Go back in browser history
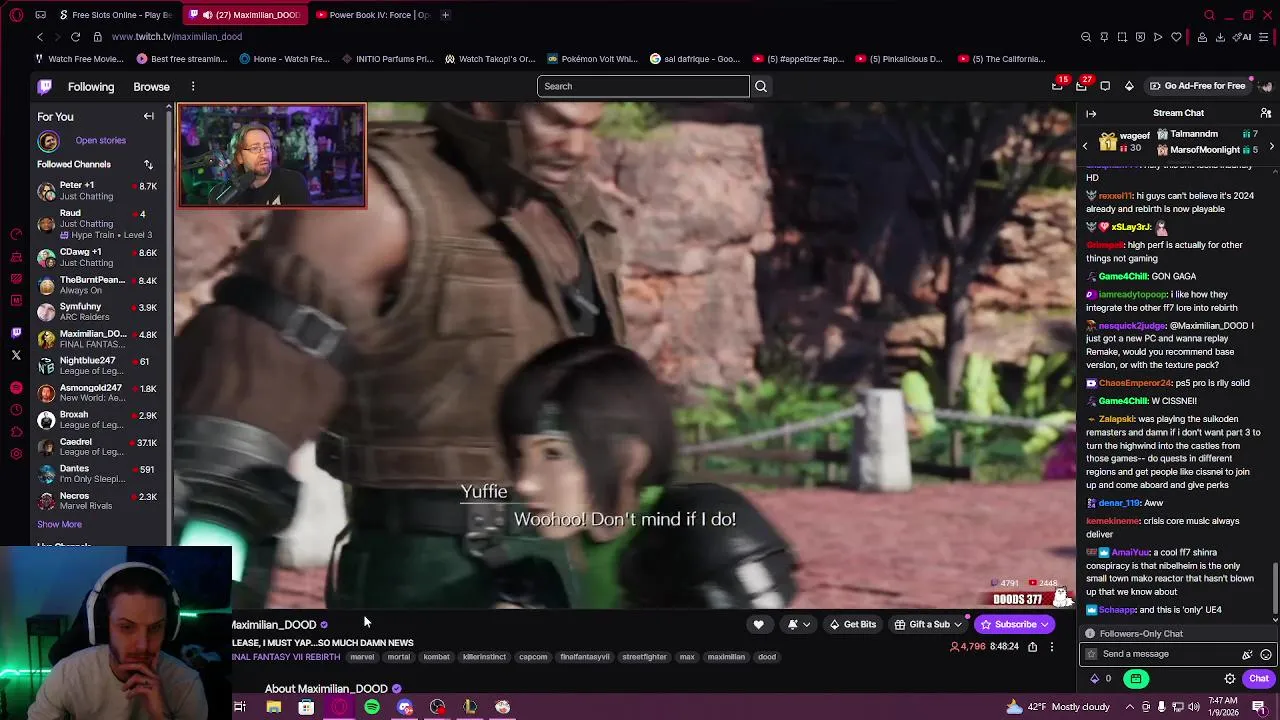 pos(40,37)
